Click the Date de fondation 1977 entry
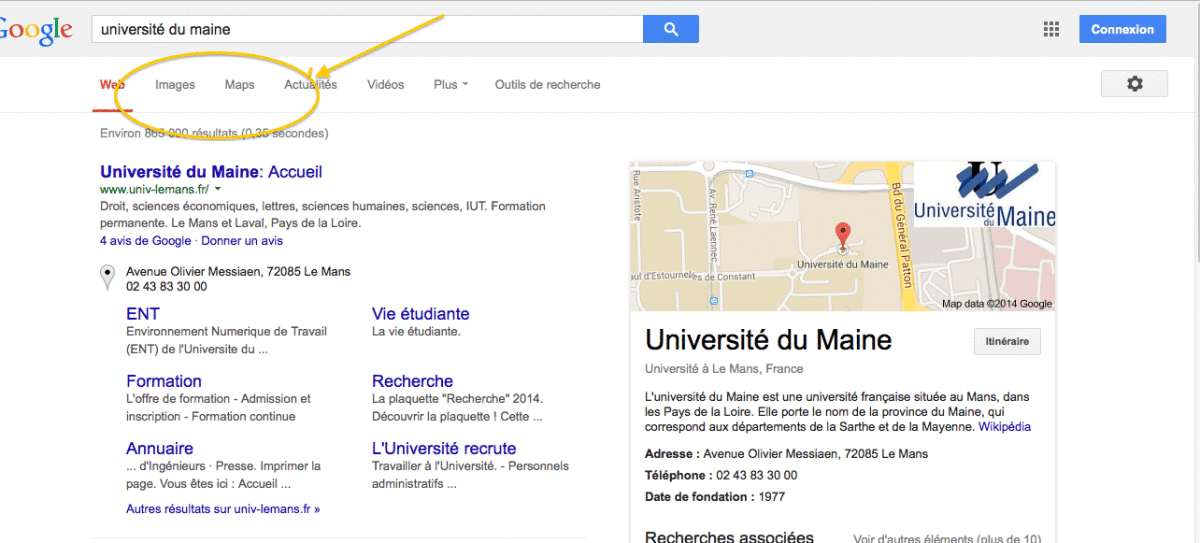The image size is (1200, 543). pyautogui.click(x=715, y=497)
